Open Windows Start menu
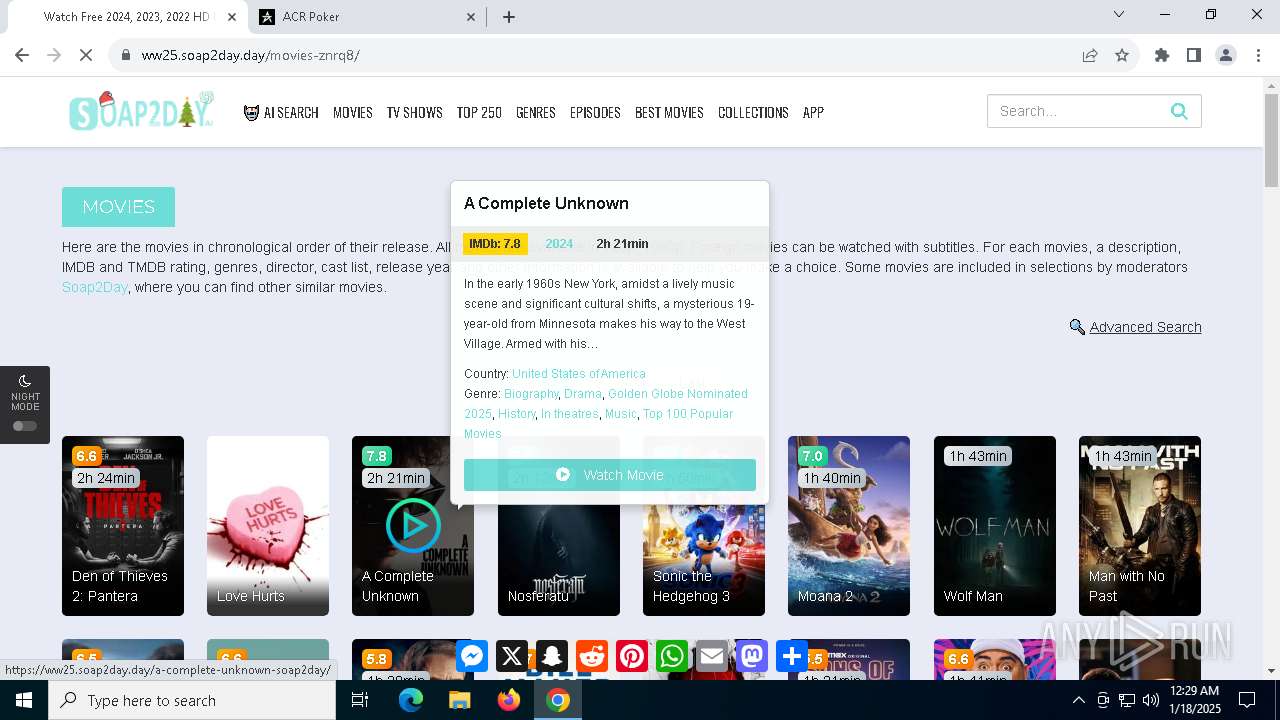The width and height of the screenshot is (1280, 720). click(24, 700)
